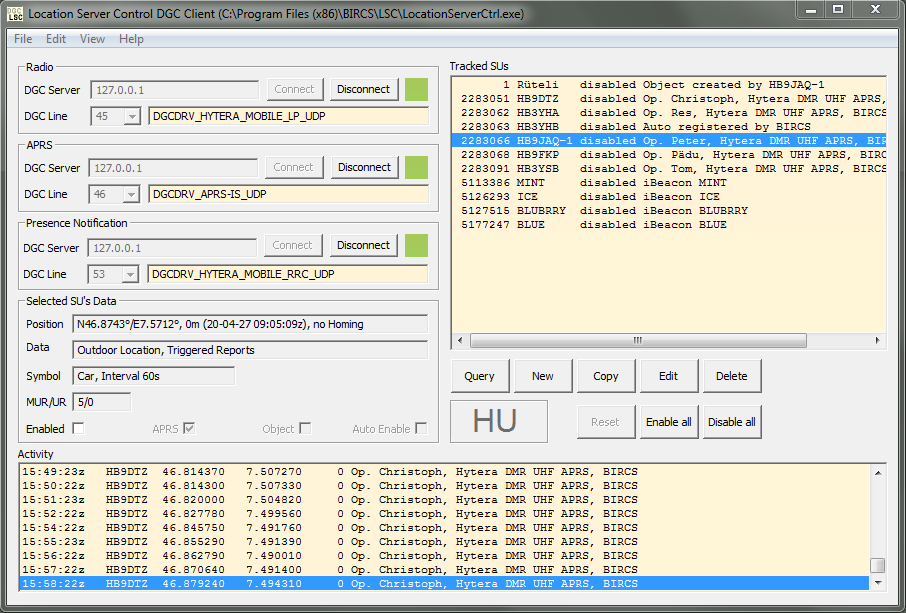Open the APRS DGC Line 46 dropdown
This screenshot has height=613, width=906.
132,194
